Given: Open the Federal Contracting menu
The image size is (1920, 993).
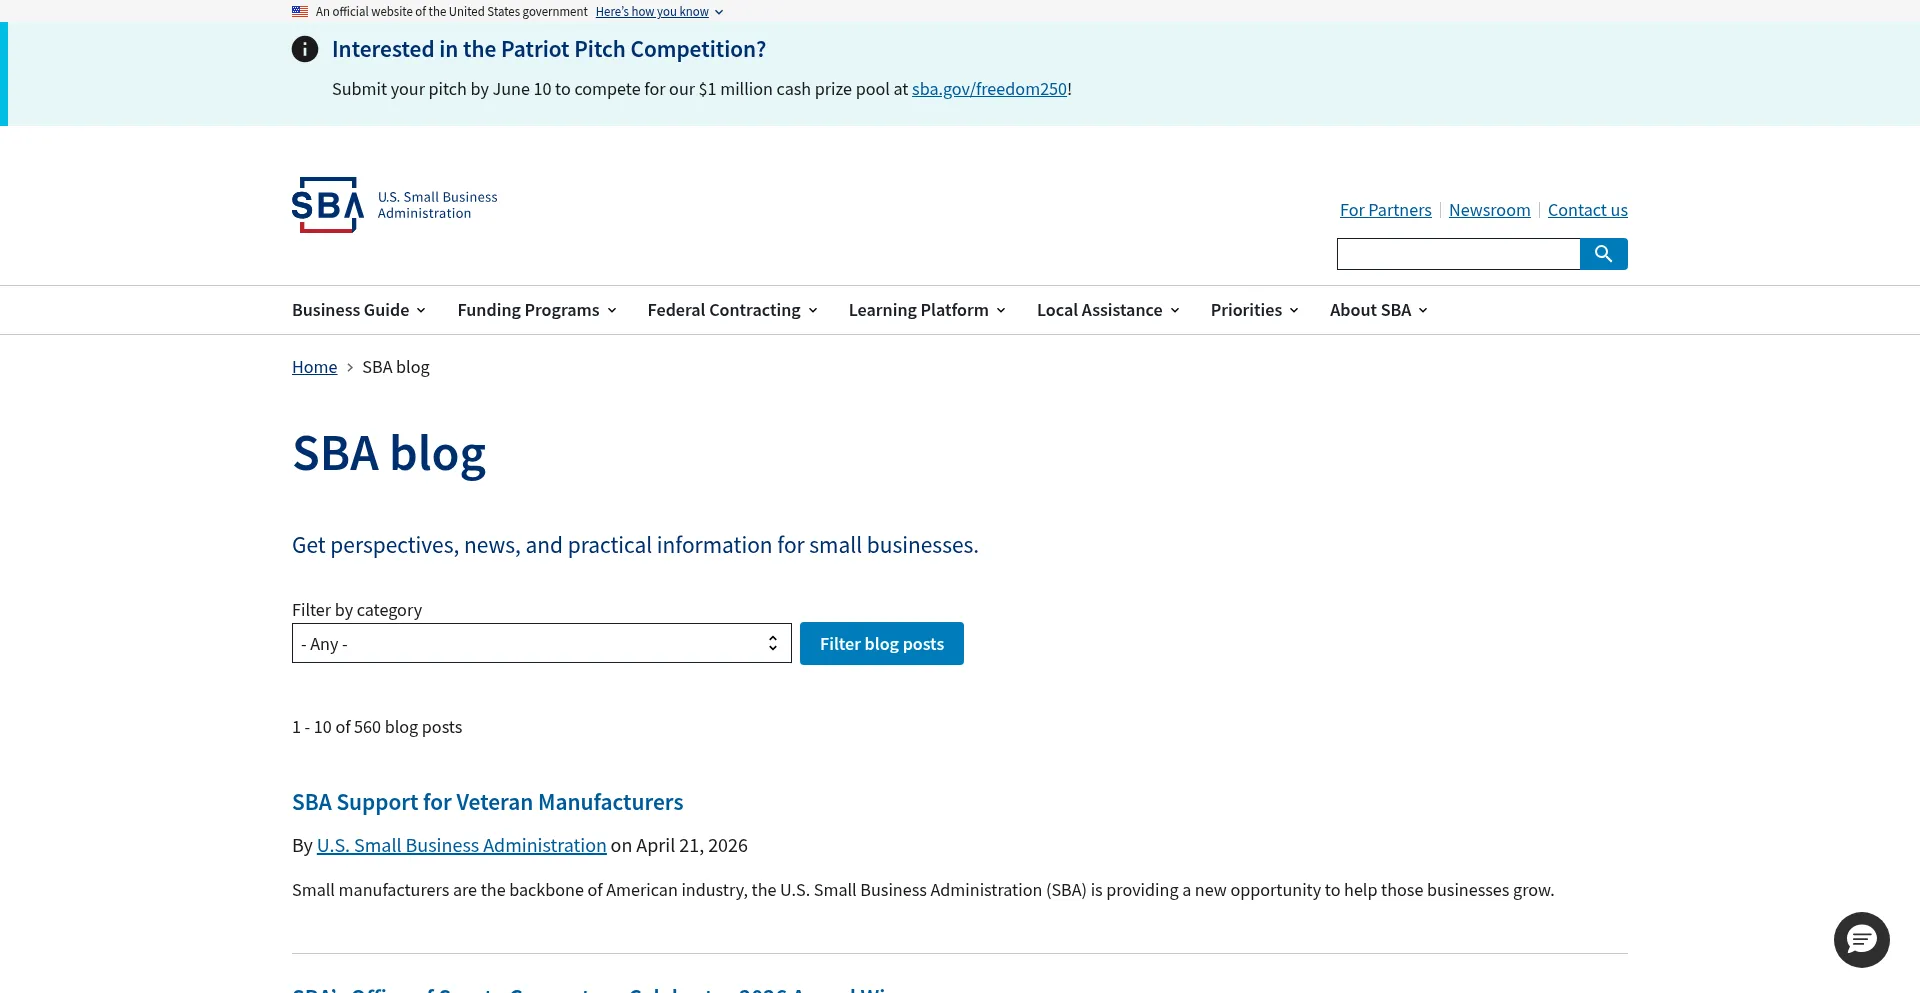Looking at the screenshot, I should point(733,310).
